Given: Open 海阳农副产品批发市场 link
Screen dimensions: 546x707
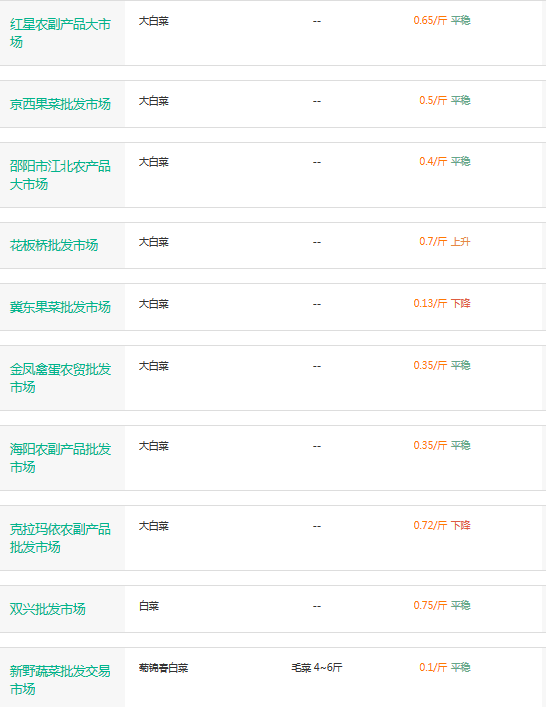Looking at the screenshot, I should [x=60, y=458].
